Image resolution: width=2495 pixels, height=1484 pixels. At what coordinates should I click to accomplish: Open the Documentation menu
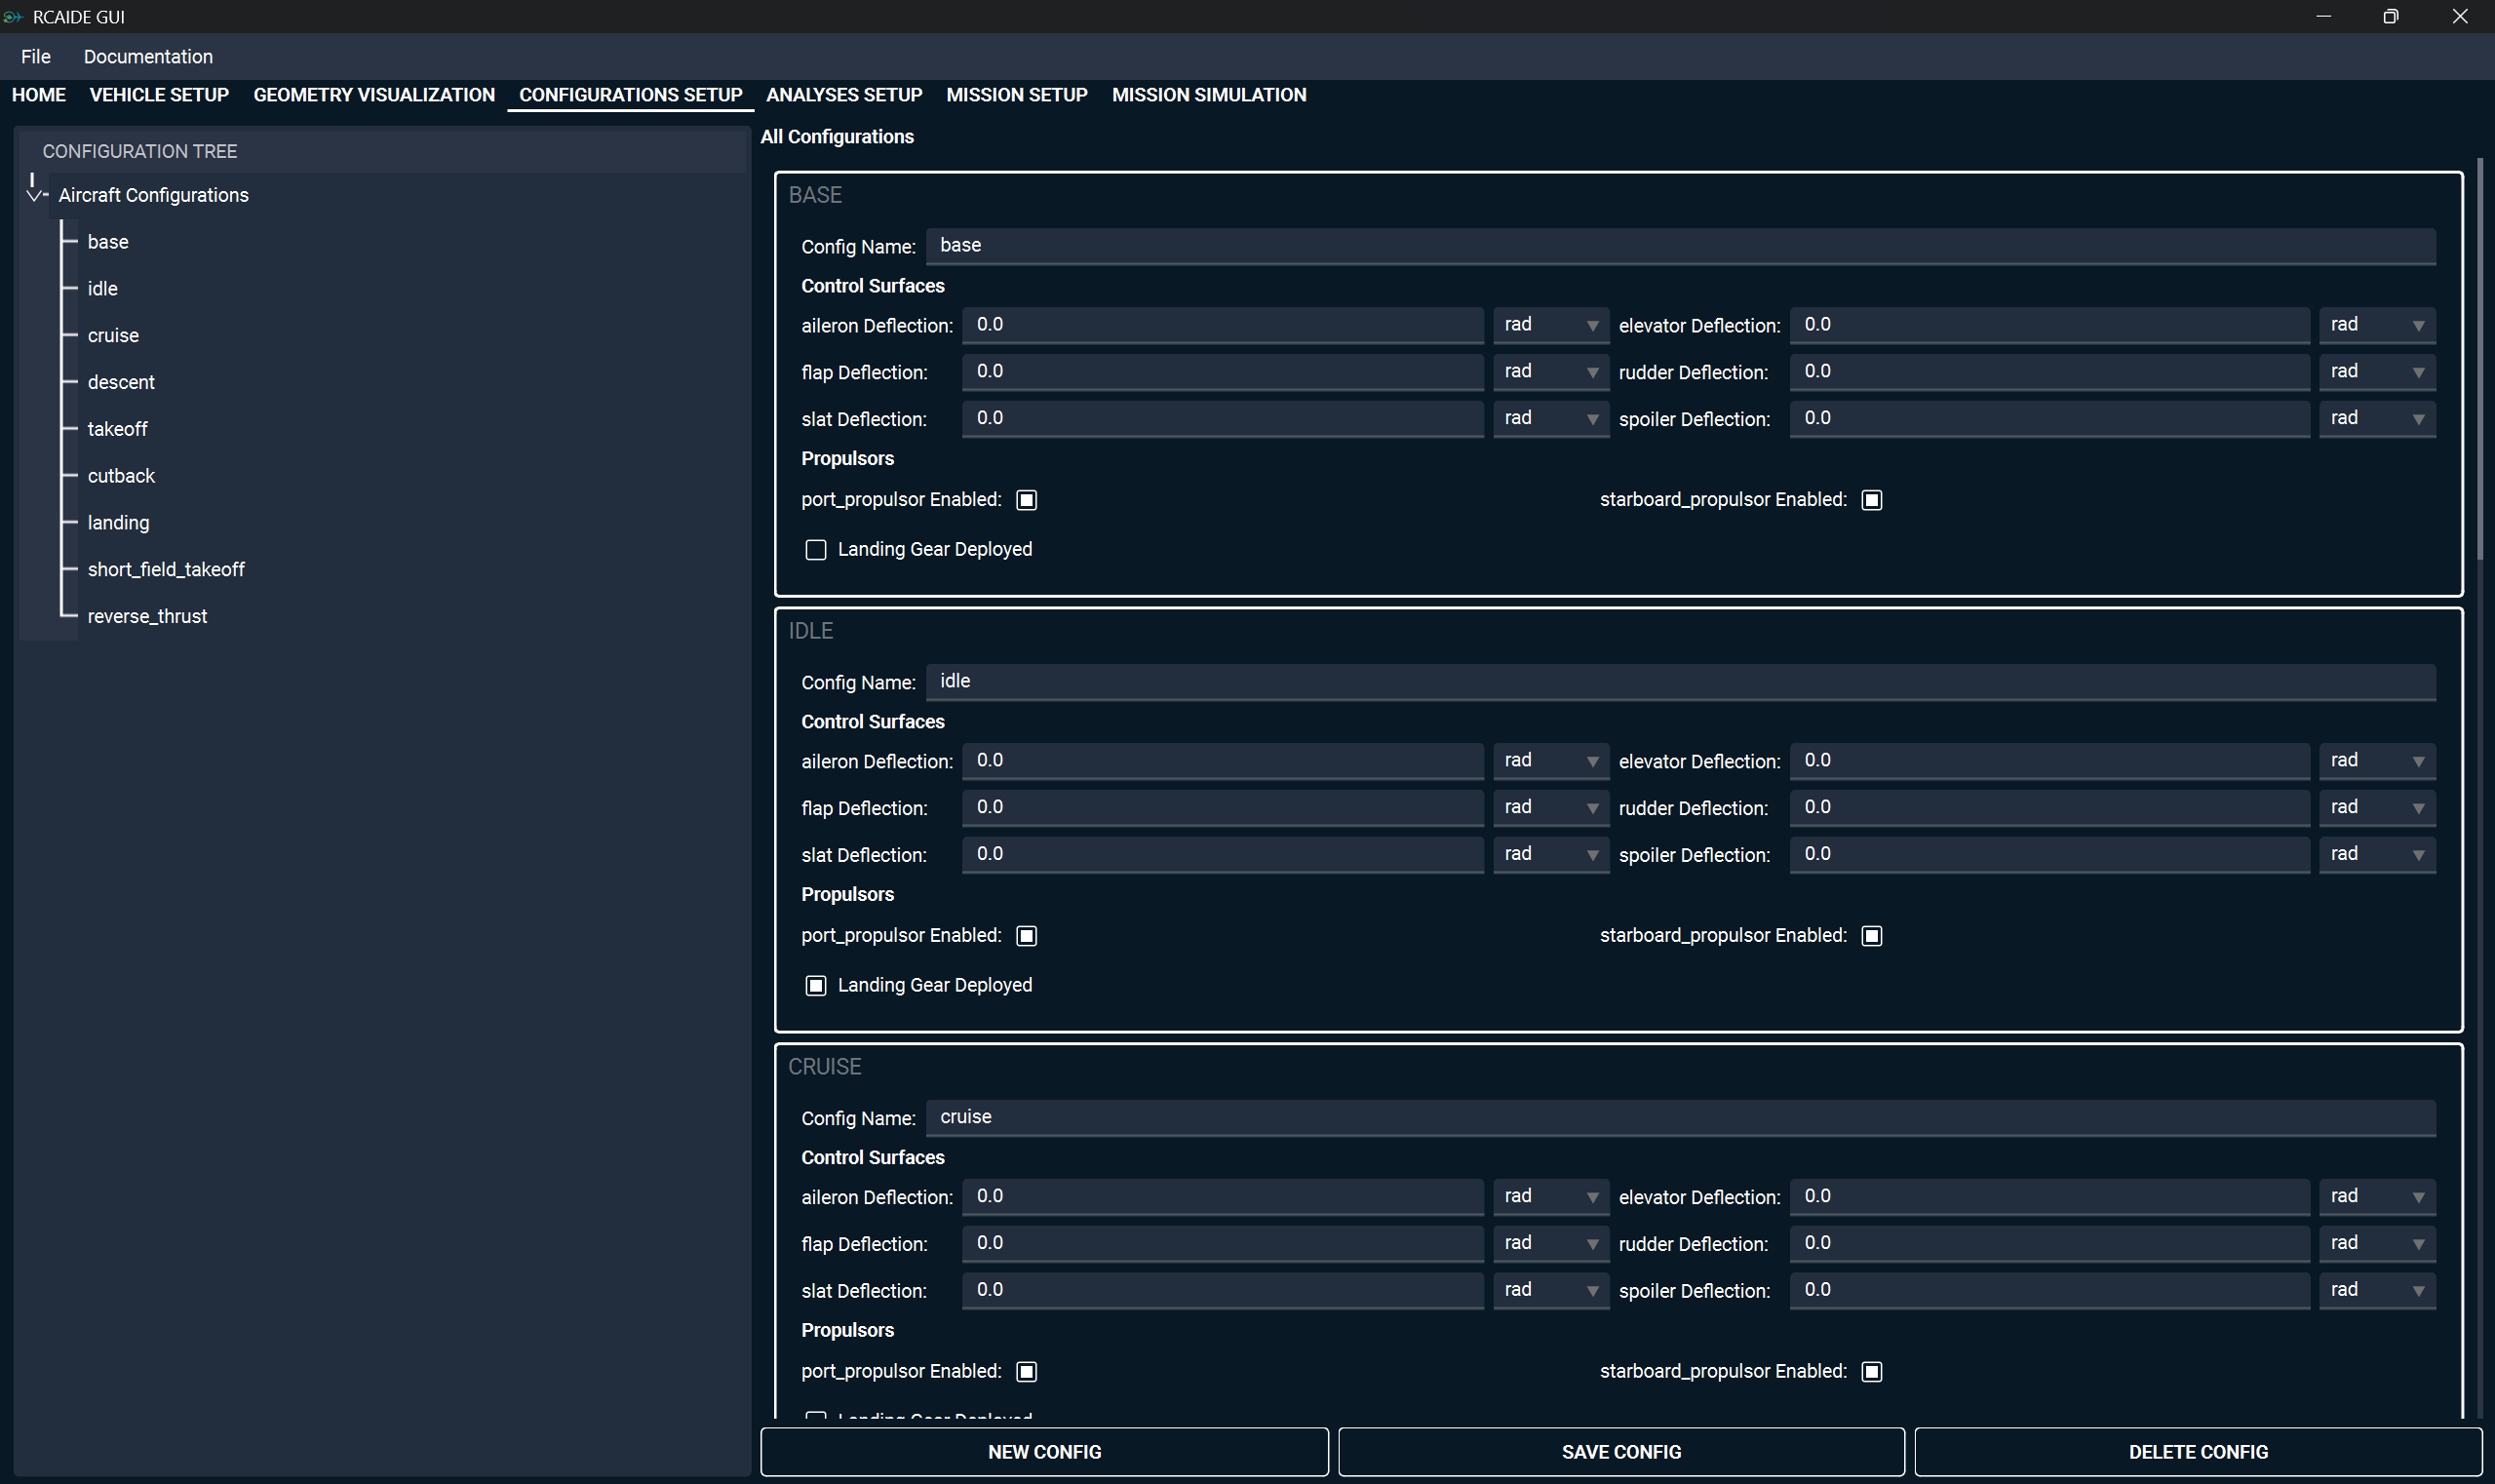click(148, 57)
